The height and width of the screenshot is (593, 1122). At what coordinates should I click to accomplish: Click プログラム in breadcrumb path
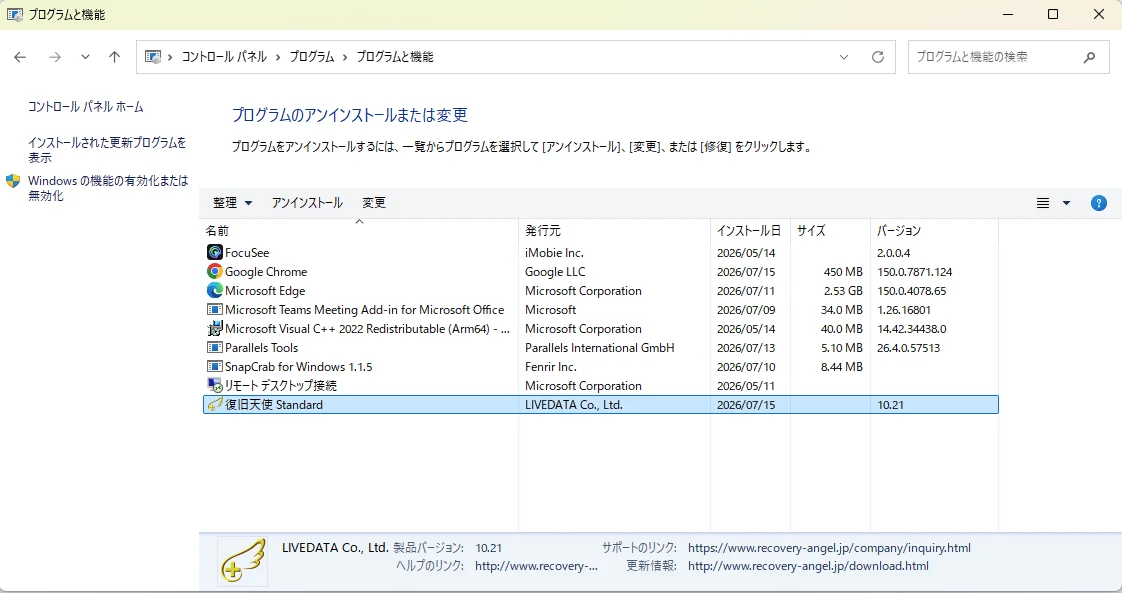(311, 57)
